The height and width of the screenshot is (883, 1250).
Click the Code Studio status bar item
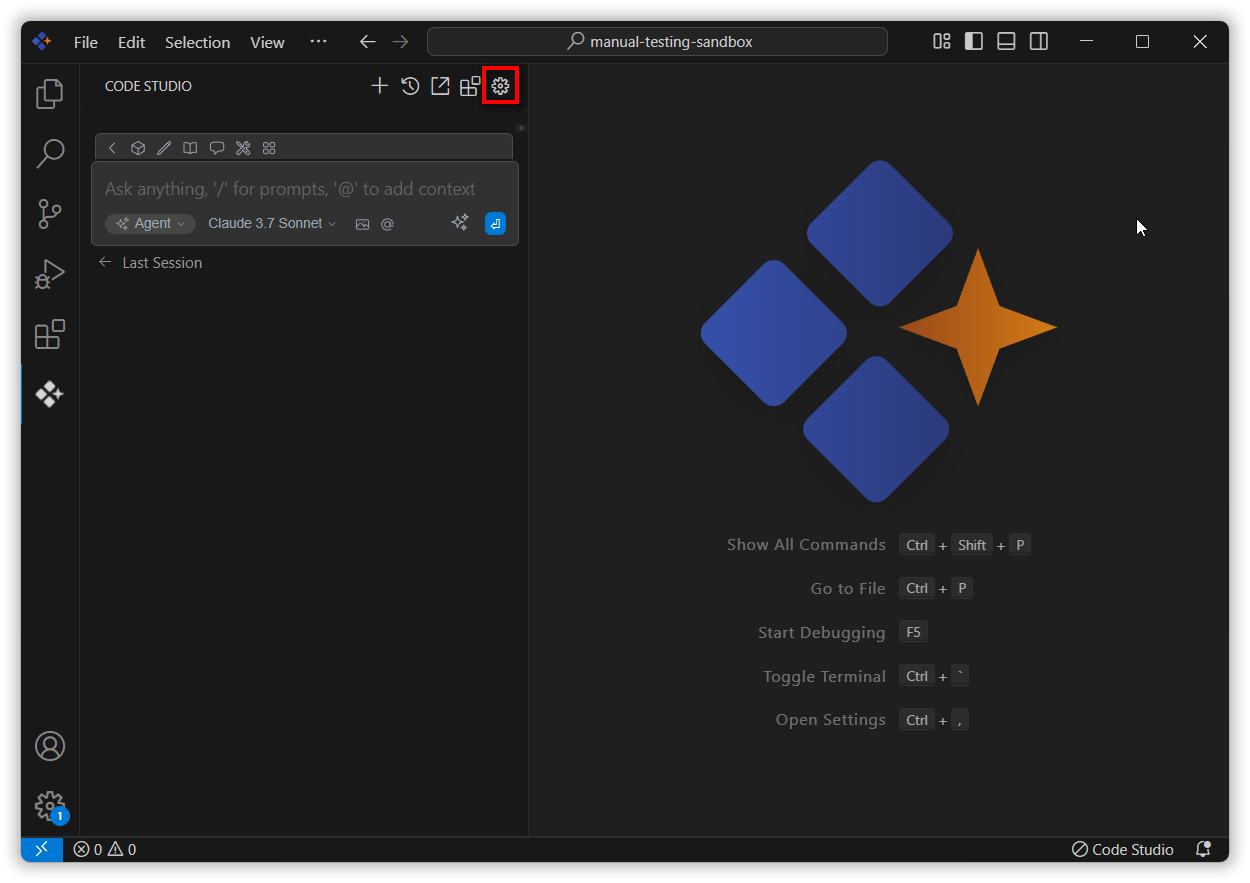[1122, 849]
